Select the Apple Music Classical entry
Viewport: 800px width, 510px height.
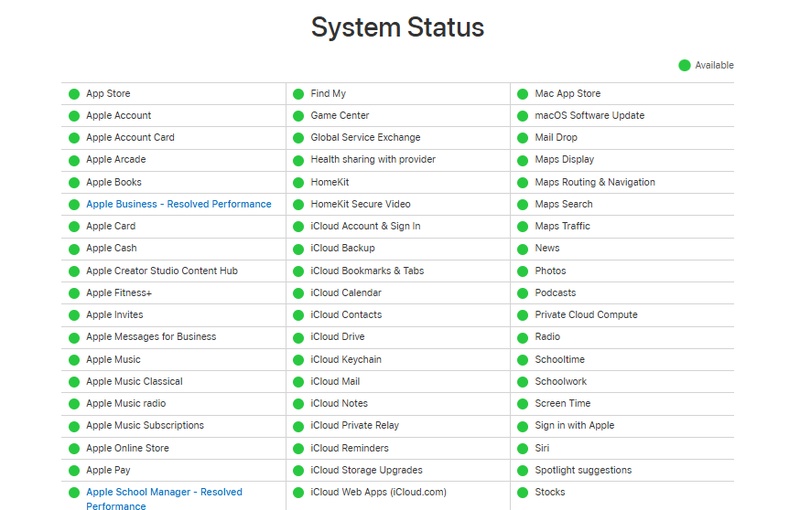(x=134, y=381)
